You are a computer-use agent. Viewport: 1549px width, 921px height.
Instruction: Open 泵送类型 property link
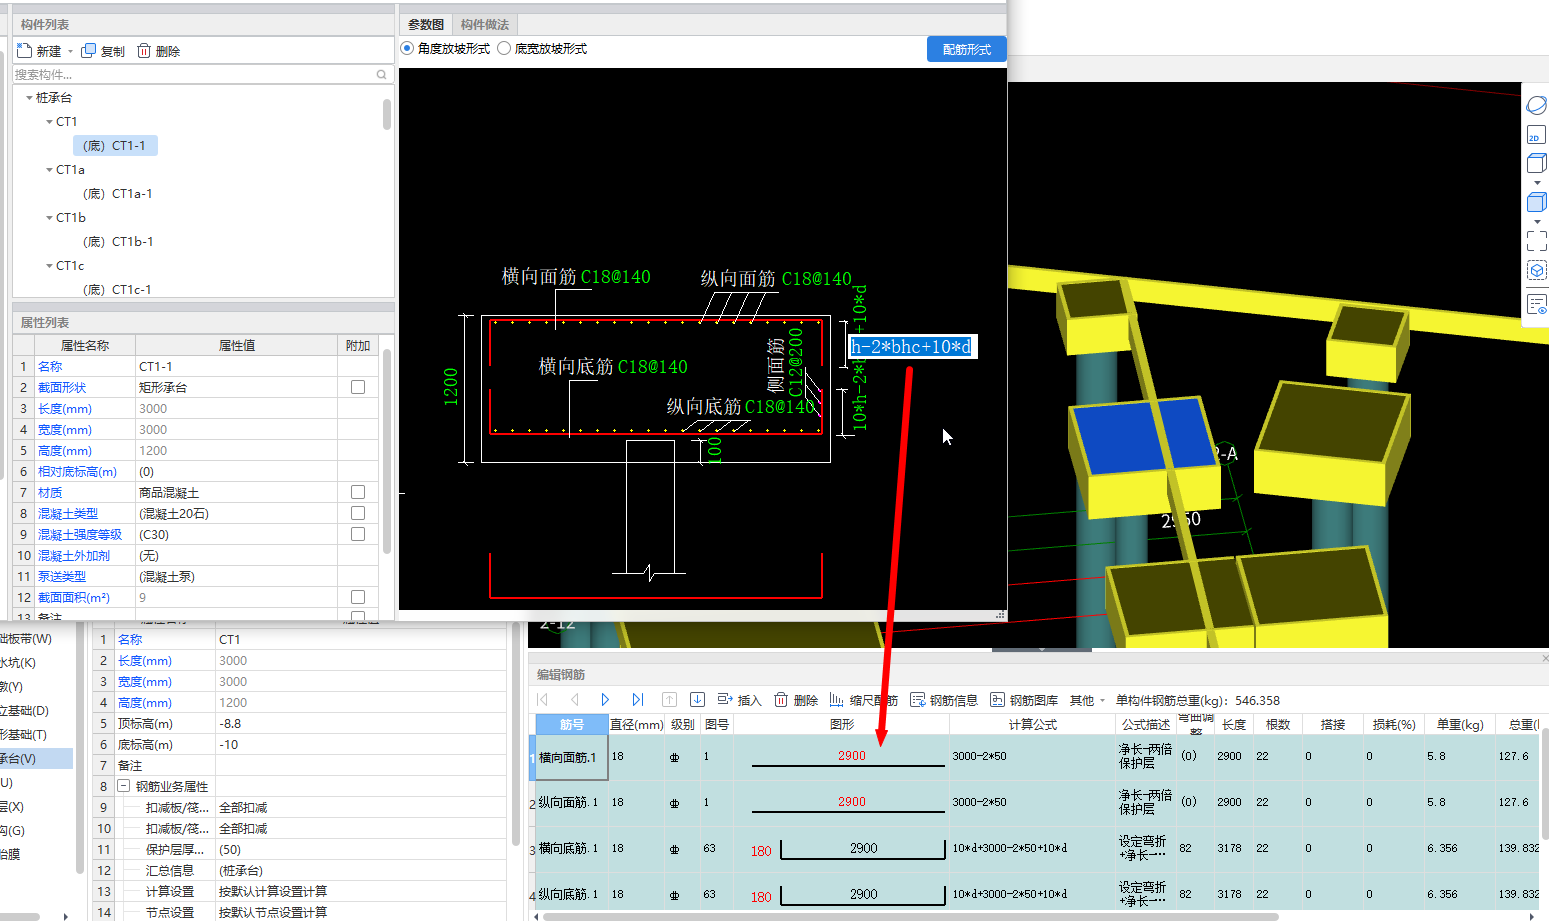62,577
